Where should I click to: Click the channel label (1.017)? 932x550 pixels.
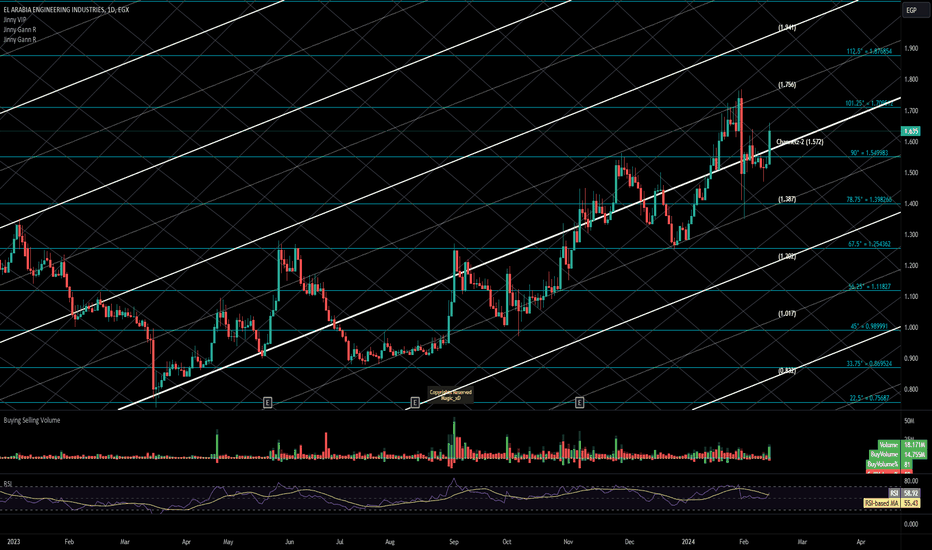(787, 313)
